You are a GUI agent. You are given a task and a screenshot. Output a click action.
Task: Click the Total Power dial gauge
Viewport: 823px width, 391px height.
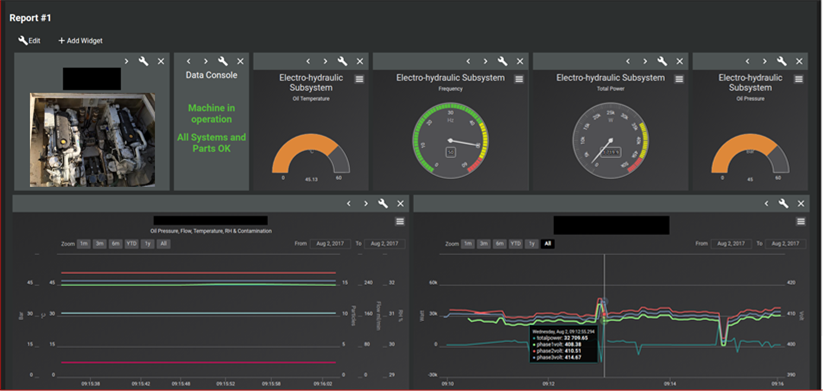click(610, 140)
